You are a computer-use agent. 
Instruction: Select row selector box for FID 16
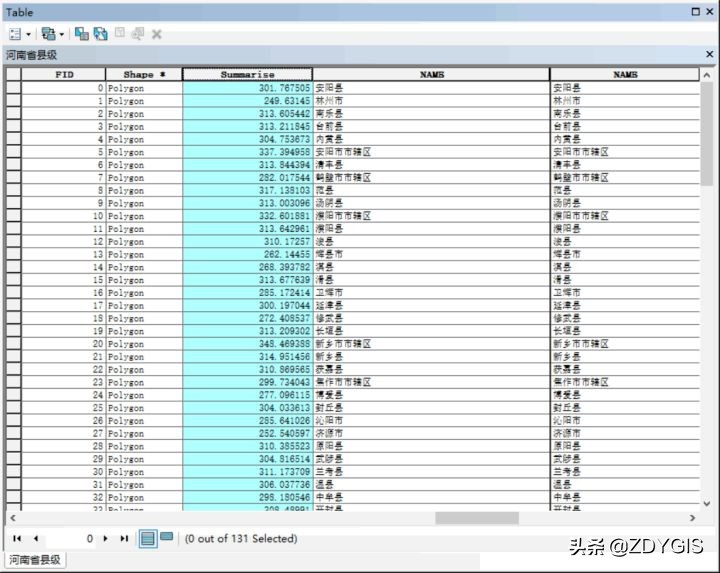point(14,292)
